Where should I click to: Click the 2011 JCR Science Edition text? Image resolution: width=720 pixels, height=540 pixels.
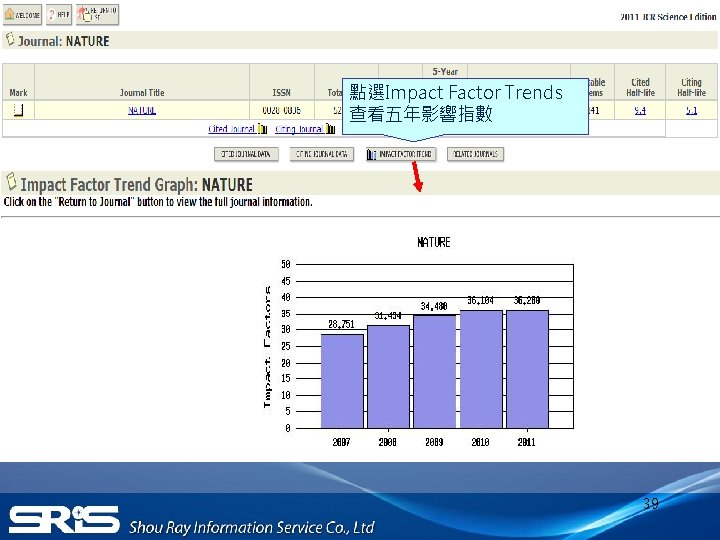668,17
